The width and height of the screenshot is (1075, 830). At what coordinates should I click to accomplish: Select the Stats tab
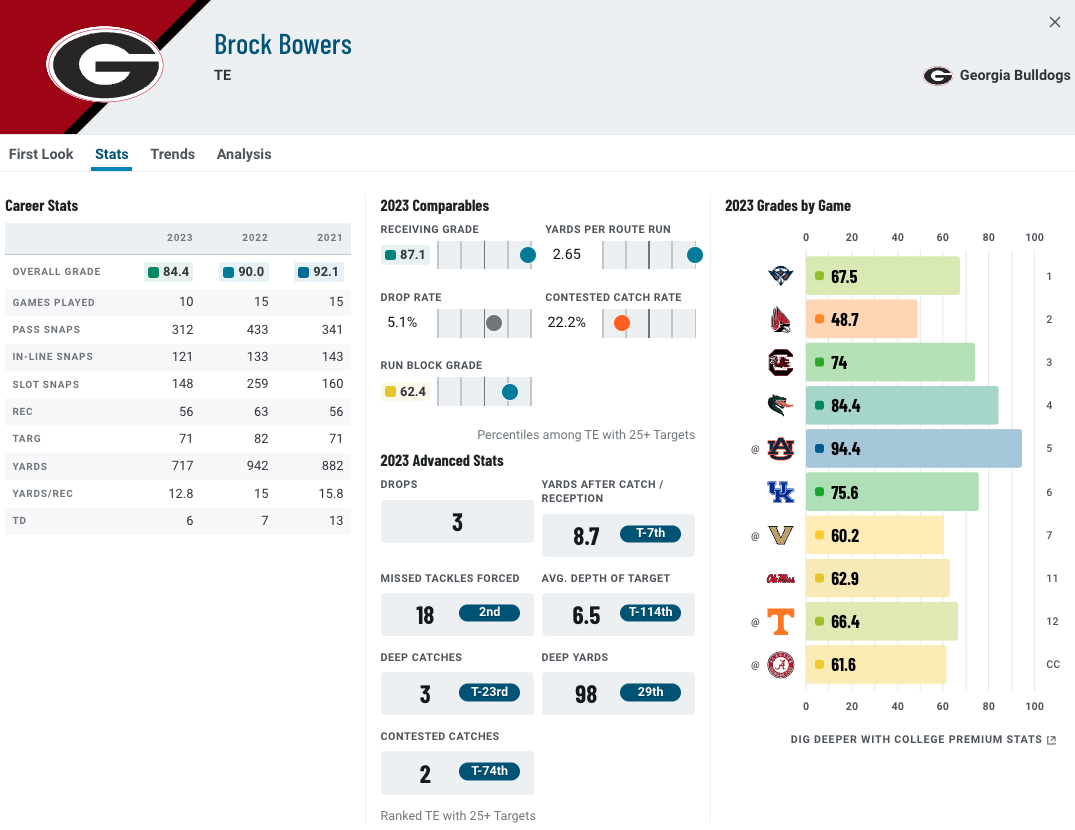coord(111,154)
